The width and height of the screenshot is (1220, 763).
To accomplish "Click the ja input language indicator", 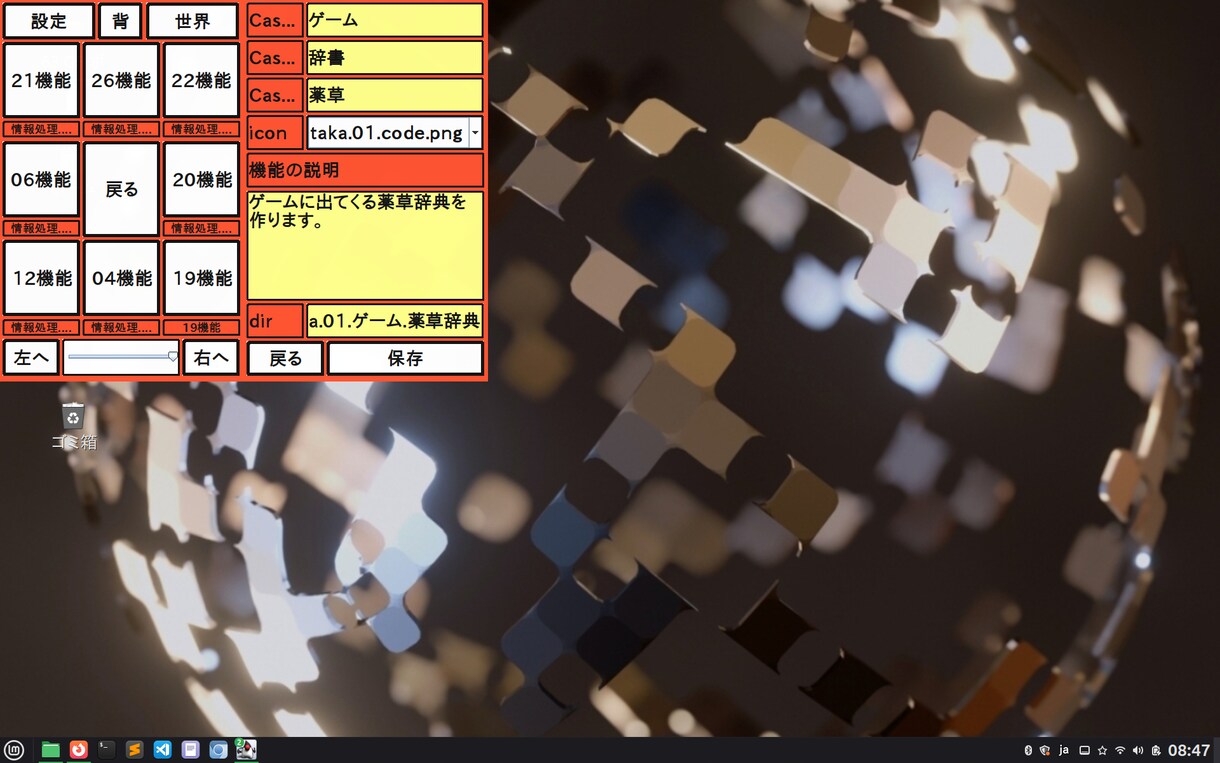I will coord(1064,751).
